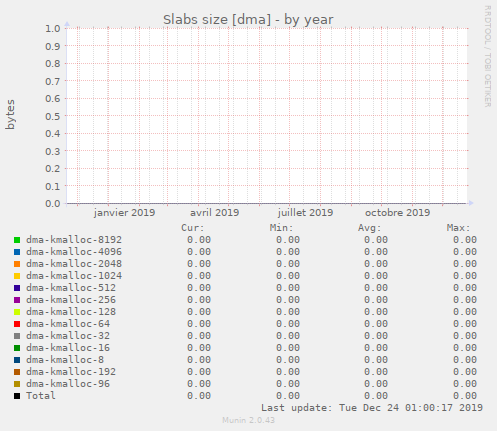Select the dma-kmalloc-96 legend label

pos(68,384)
